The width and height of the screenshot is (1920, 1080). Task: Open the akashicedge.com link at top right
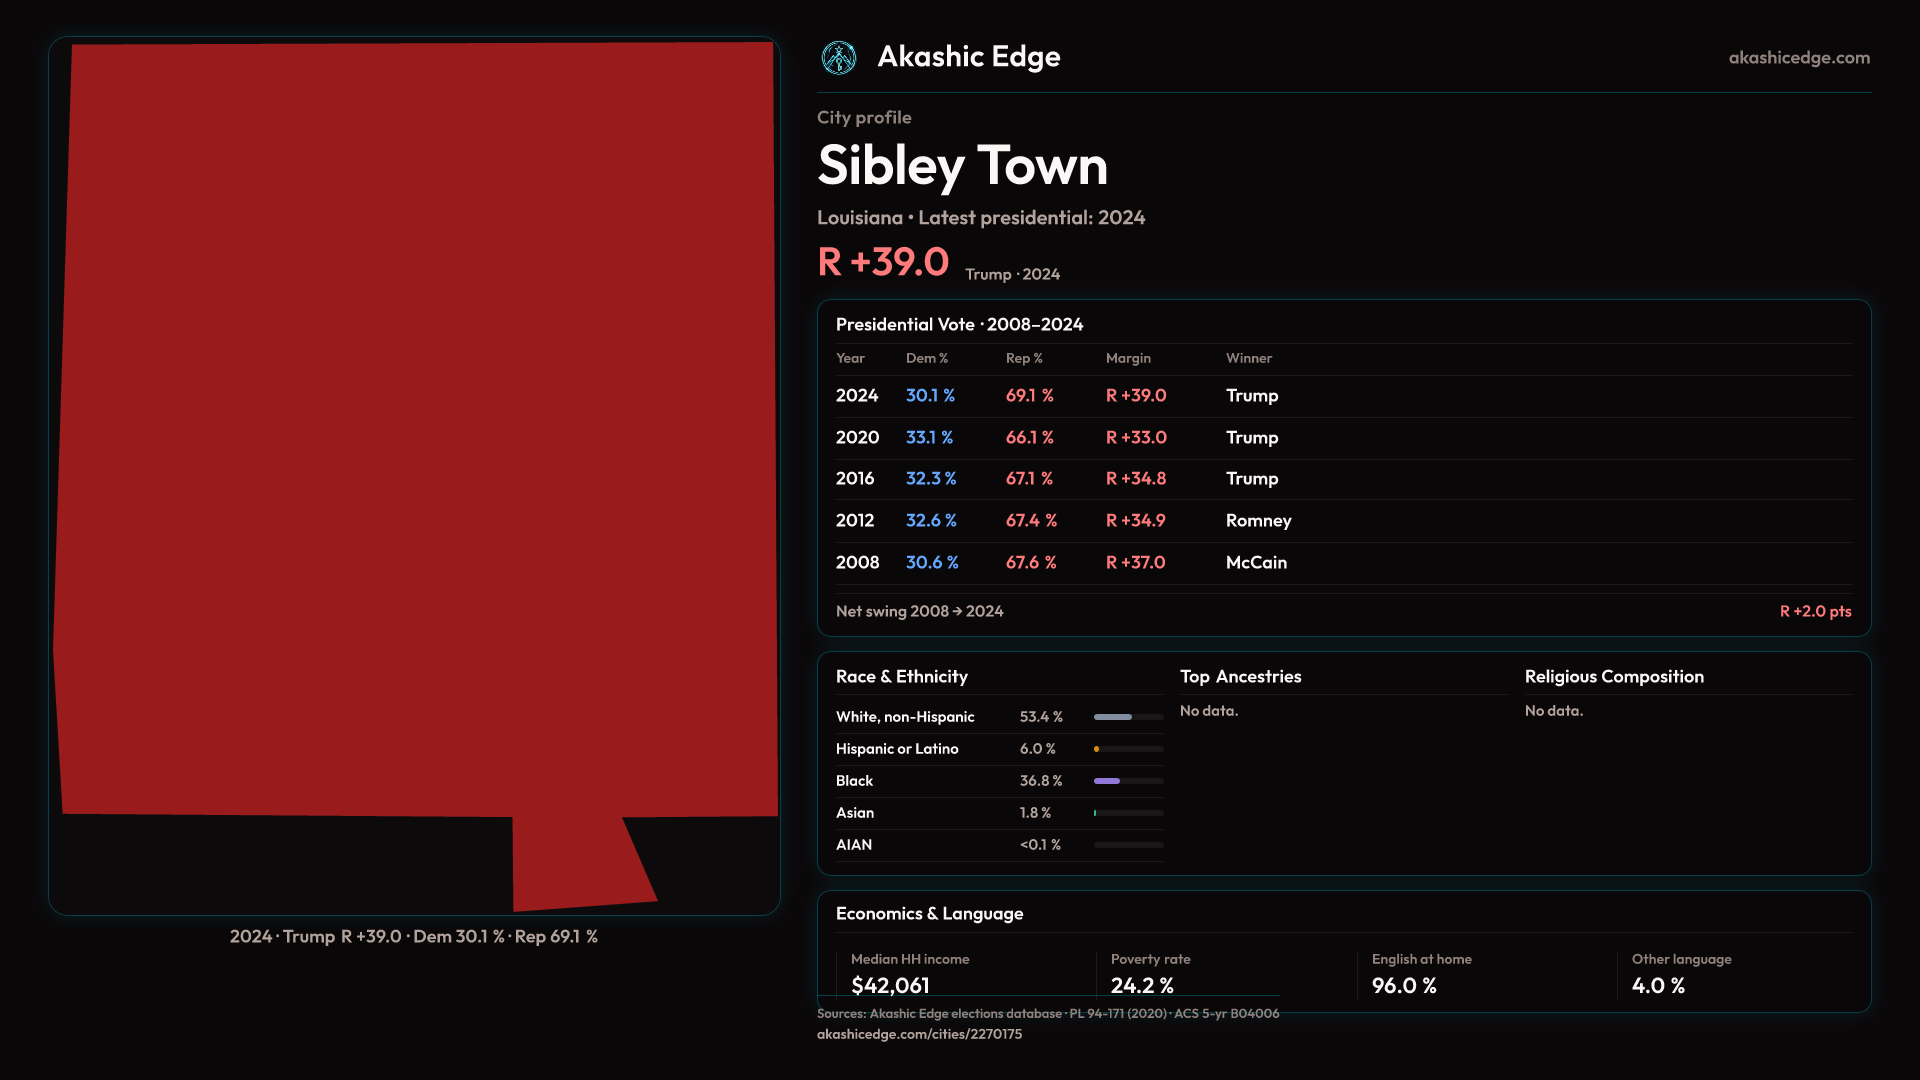1798,58
